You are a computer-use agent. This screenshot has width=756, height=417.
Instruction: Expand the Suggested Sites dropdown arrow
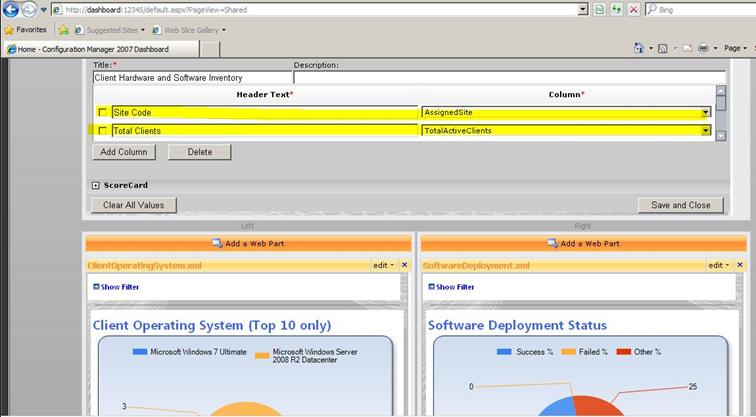tap(143, 30)
